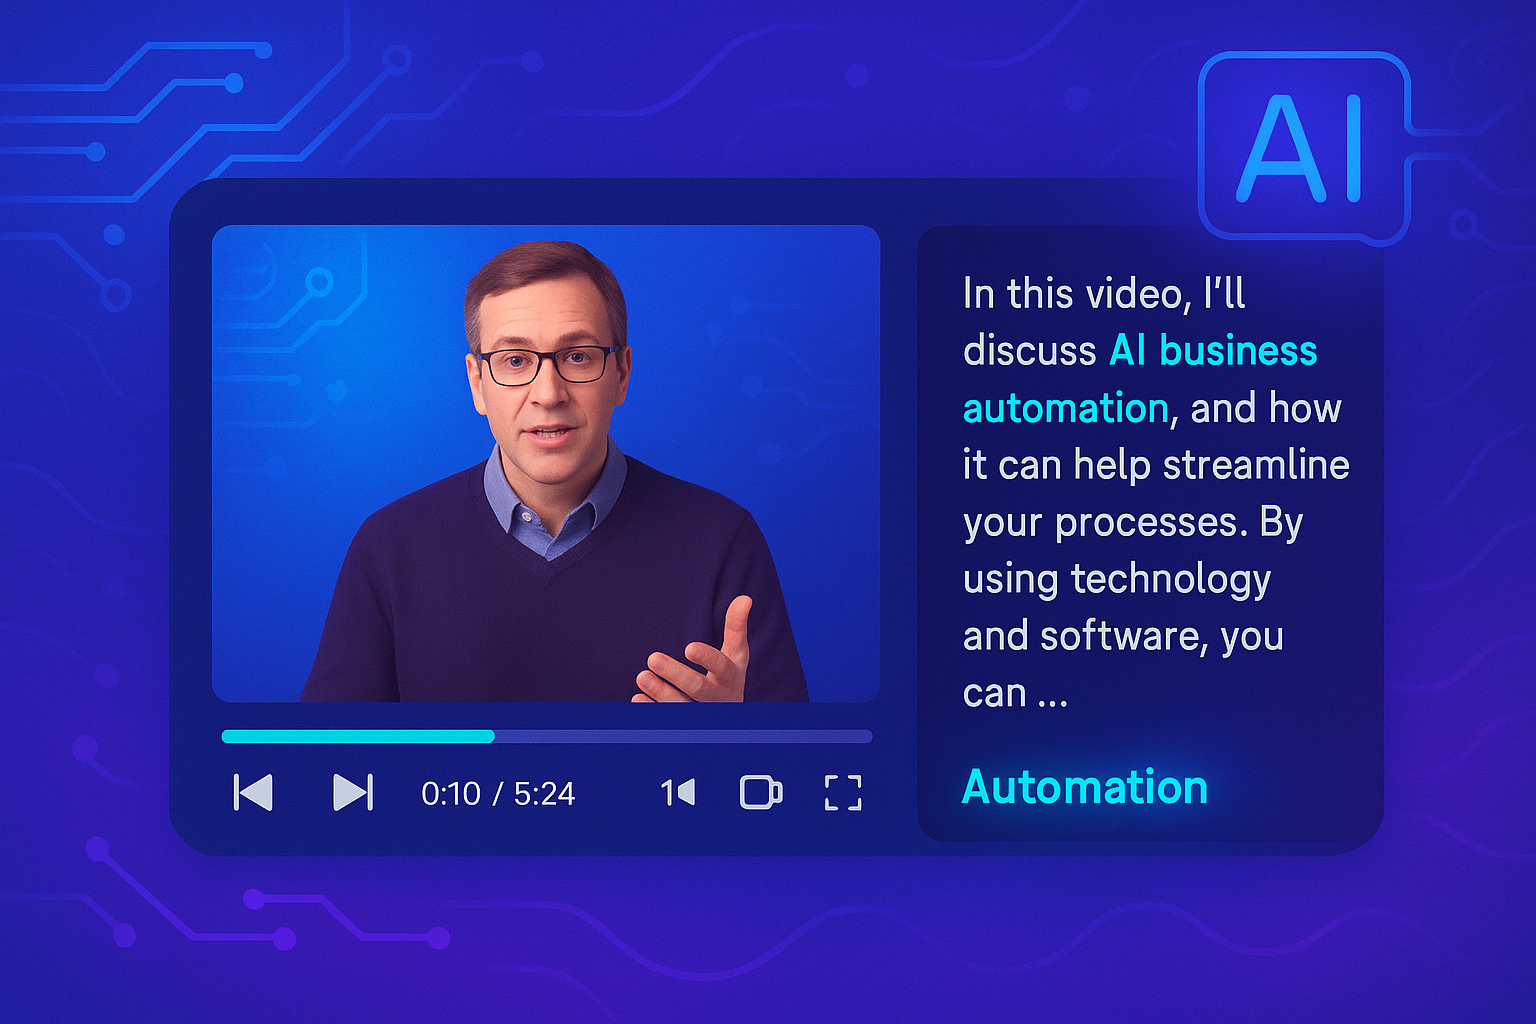This screenshot has height=1024, width=1536.
Task: Click the 'and software, you' transcript line
Action: tap(1123, 637)
